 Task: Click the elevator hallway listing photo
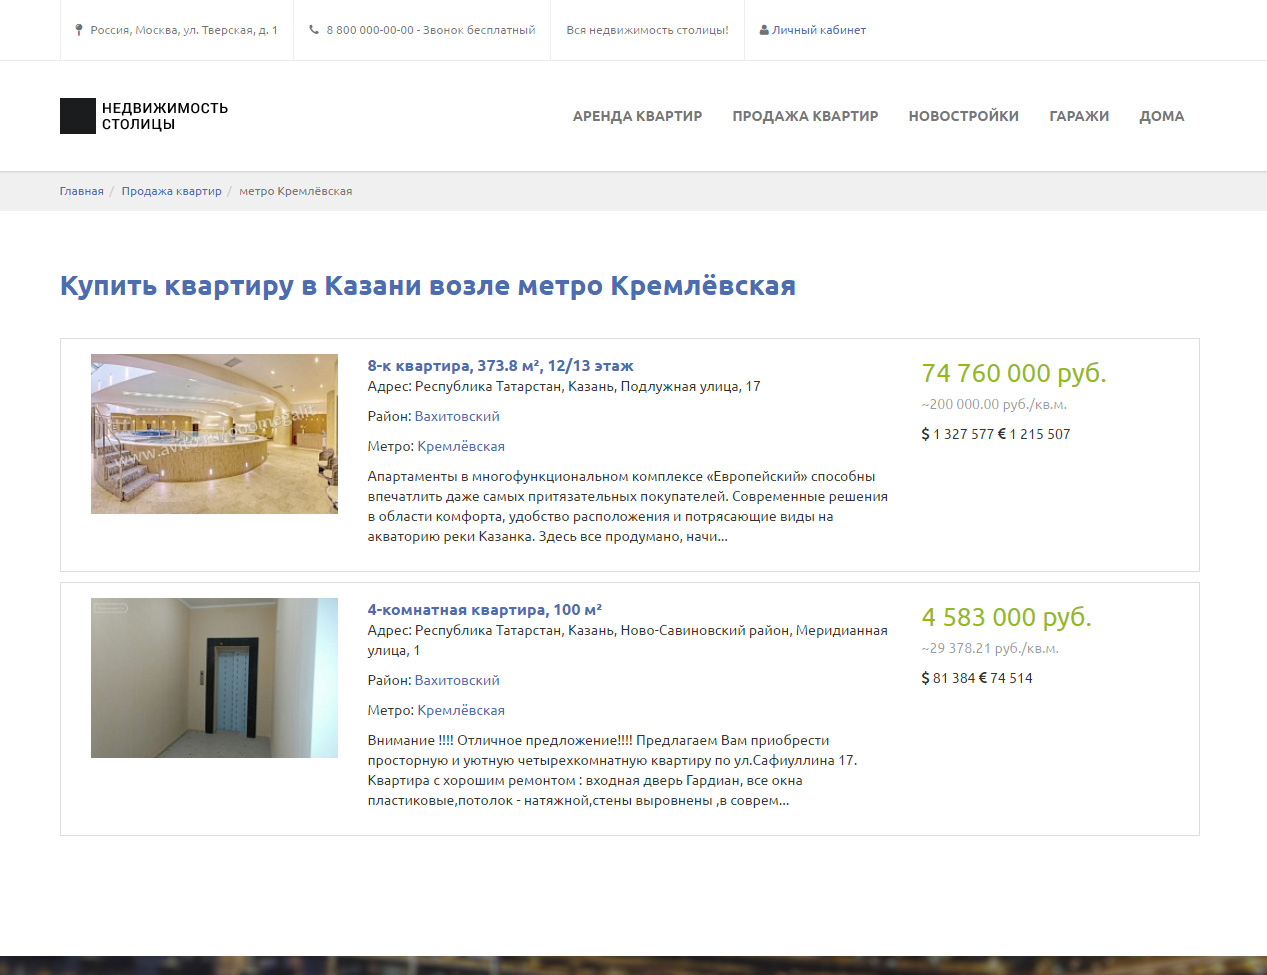point(214,678)
